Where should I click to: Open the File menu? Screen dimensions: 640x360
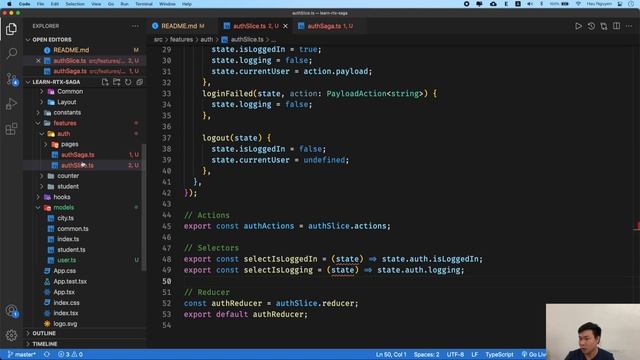pyautogui.click(x=40, y=4)
